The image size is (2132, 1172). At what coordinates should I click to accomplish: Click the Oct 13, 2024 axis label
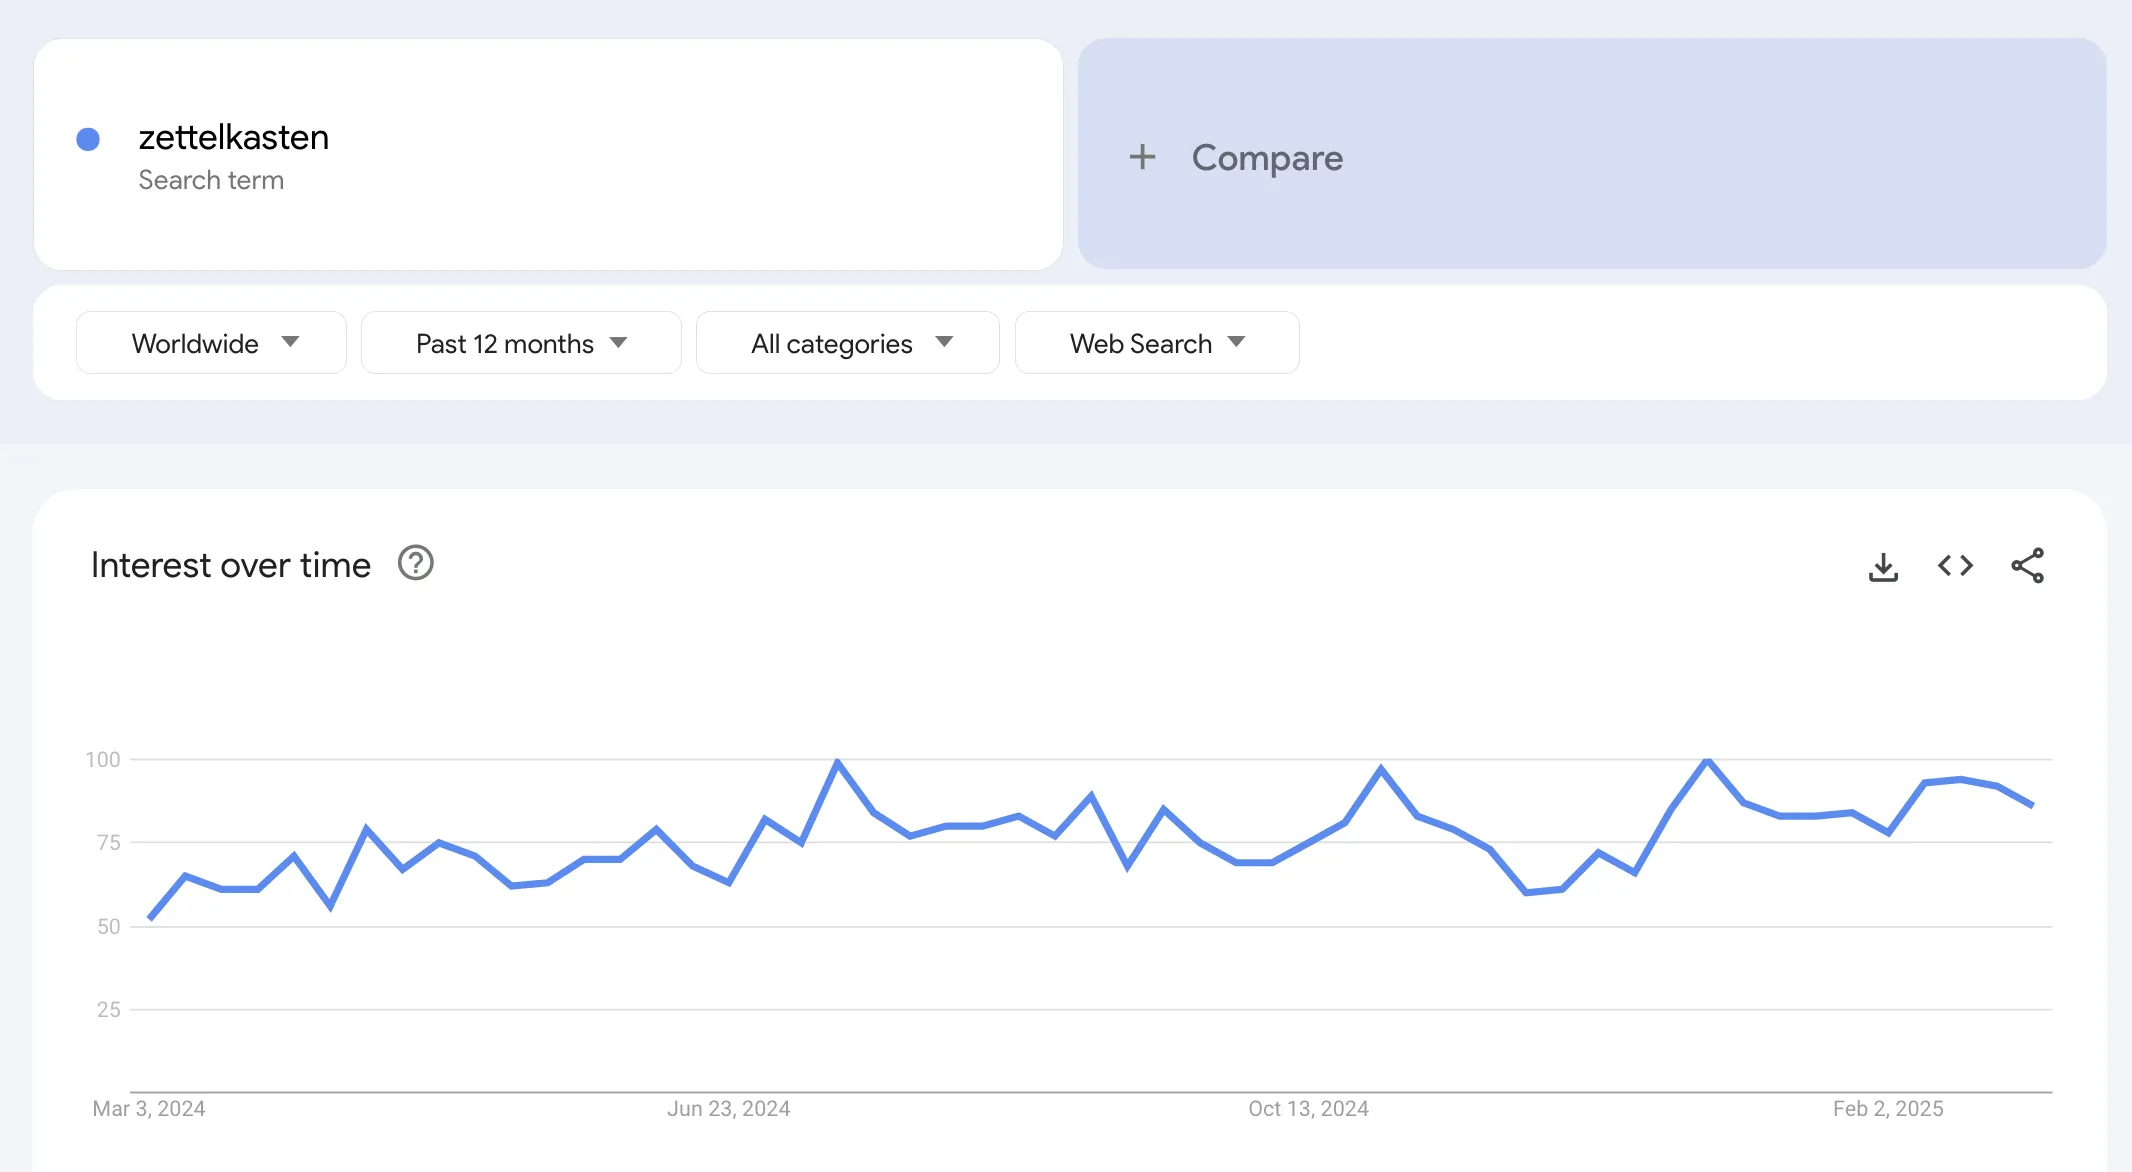click(1308, 1108)
